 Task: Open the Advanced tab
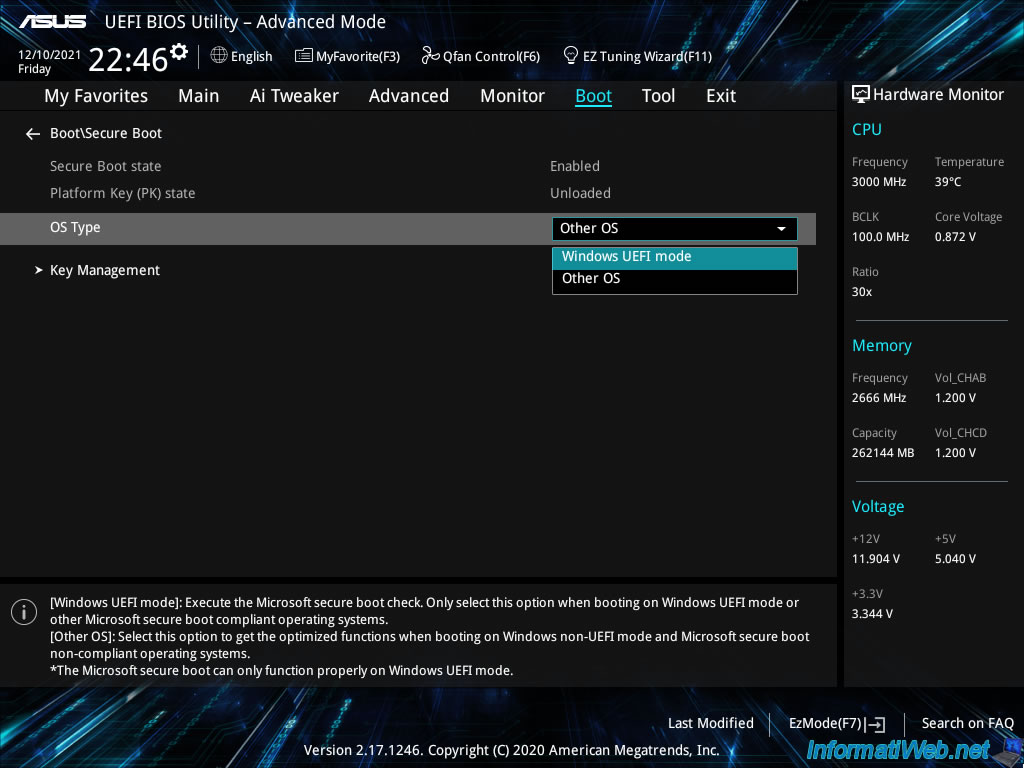pos(408,96)
